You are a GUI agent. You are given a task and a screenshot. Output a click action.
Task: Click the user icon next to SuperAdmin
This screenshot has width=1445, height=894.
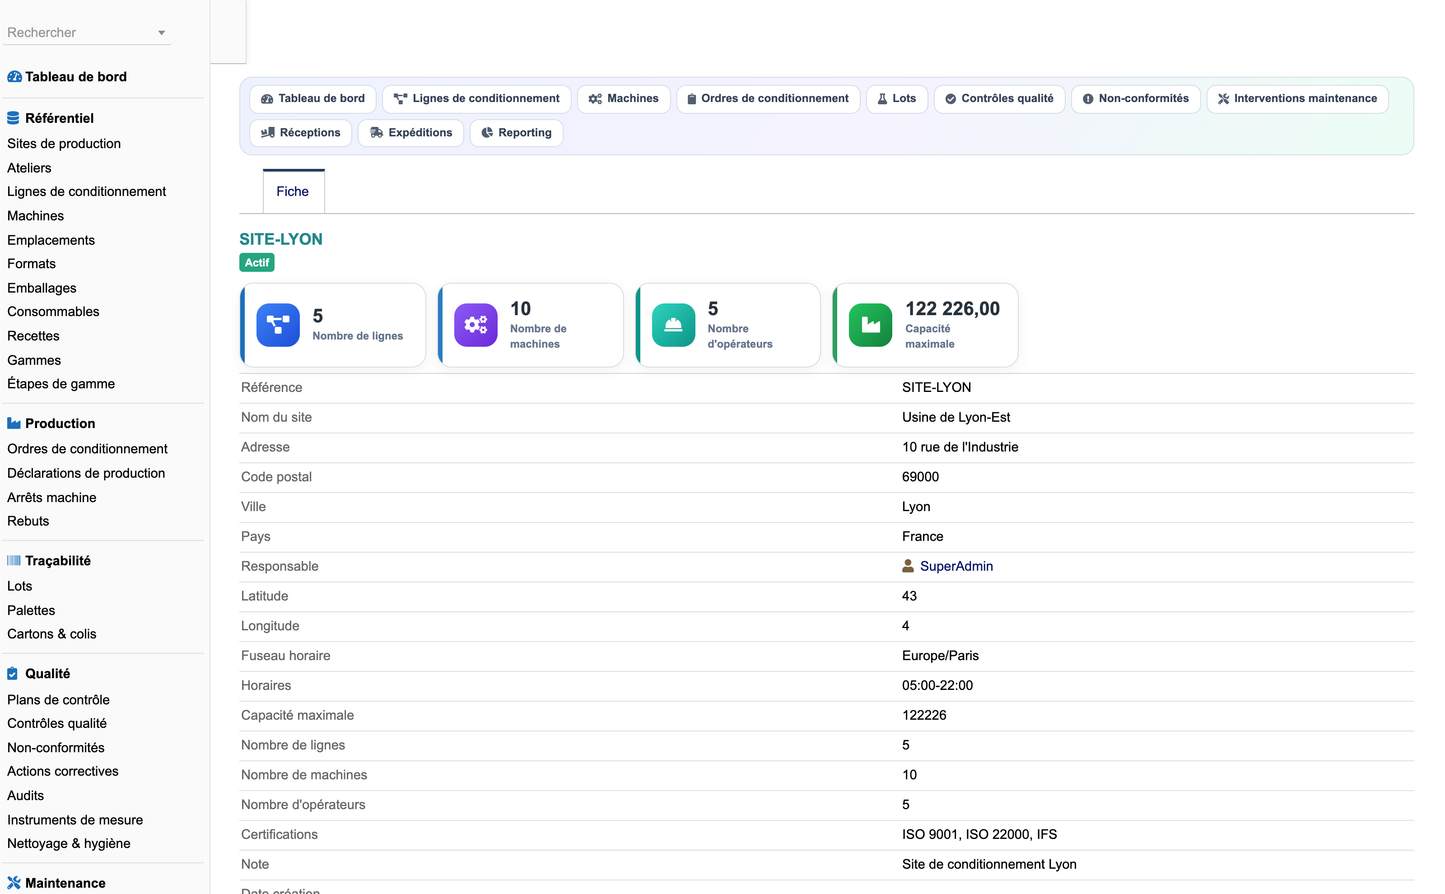pos(908,566)
